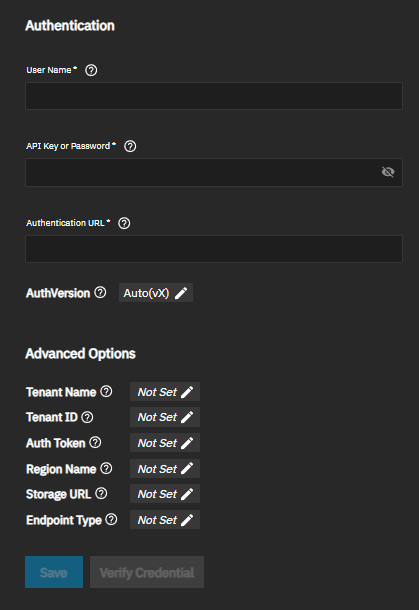Open help tooltip for User Name
419x610 pixels.
(91, 70)
